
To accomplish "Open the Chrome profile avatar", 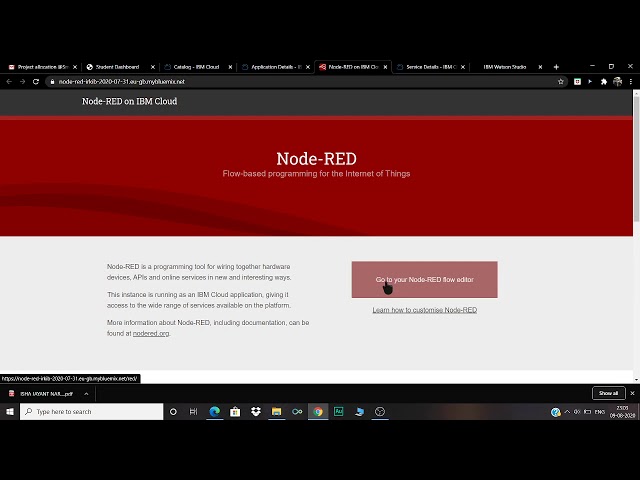I will (618, 82).
